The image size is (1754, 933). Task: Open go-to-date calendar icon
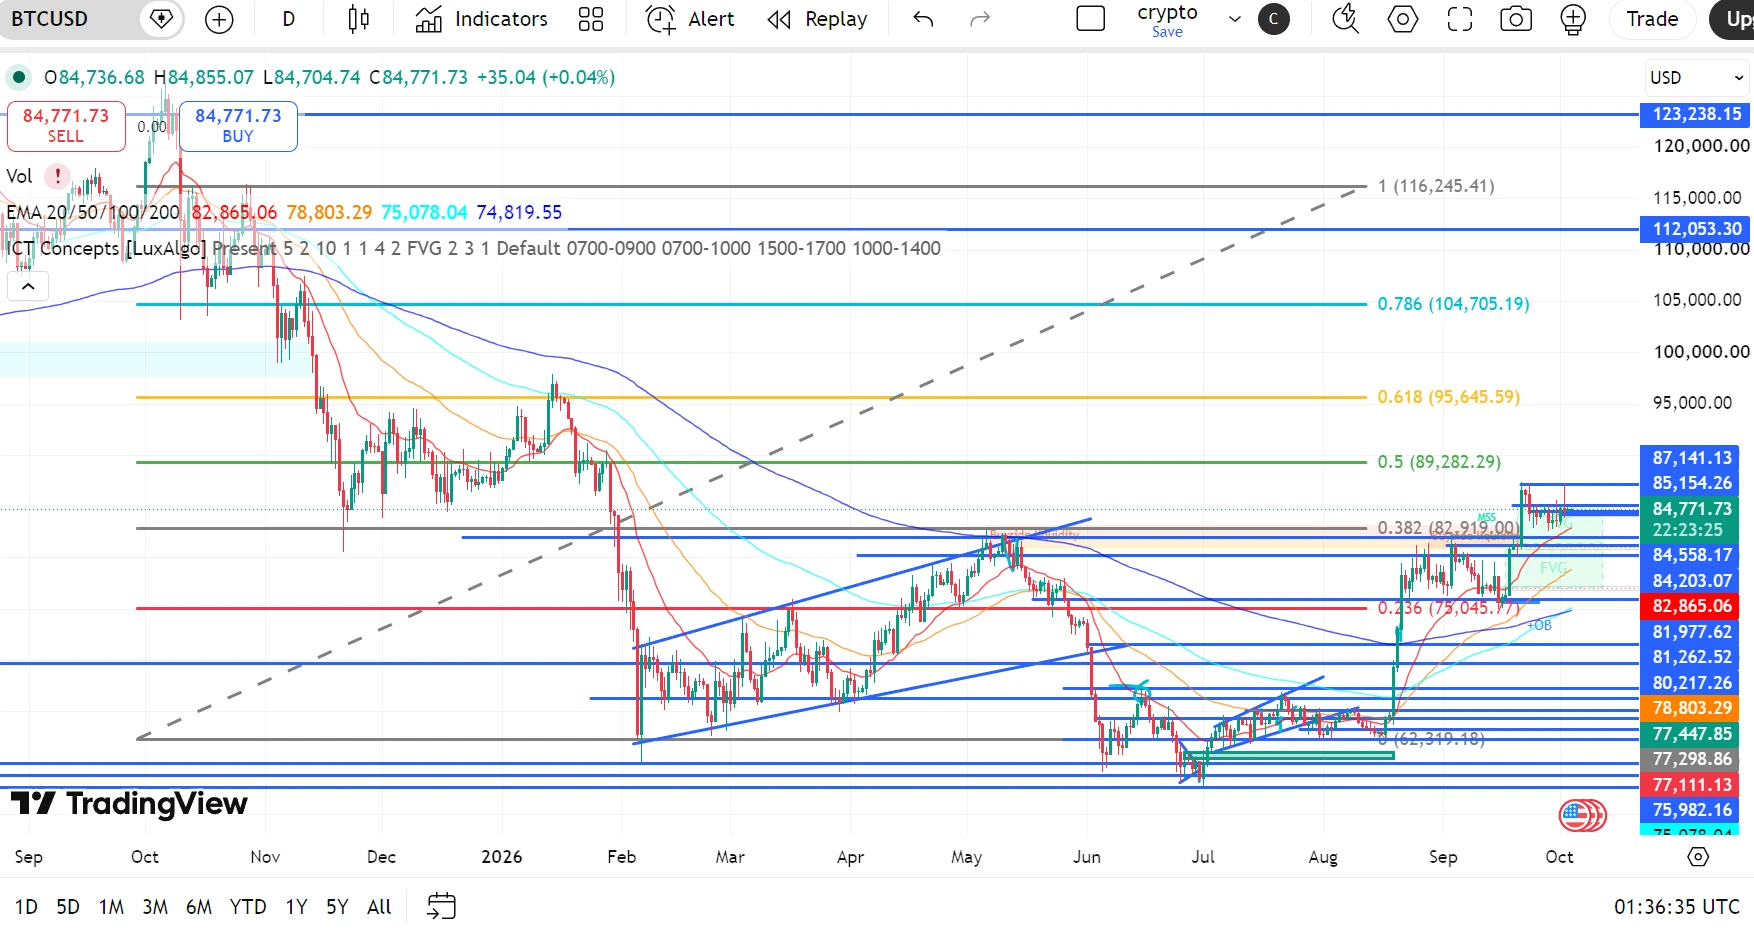click(441, 907)
